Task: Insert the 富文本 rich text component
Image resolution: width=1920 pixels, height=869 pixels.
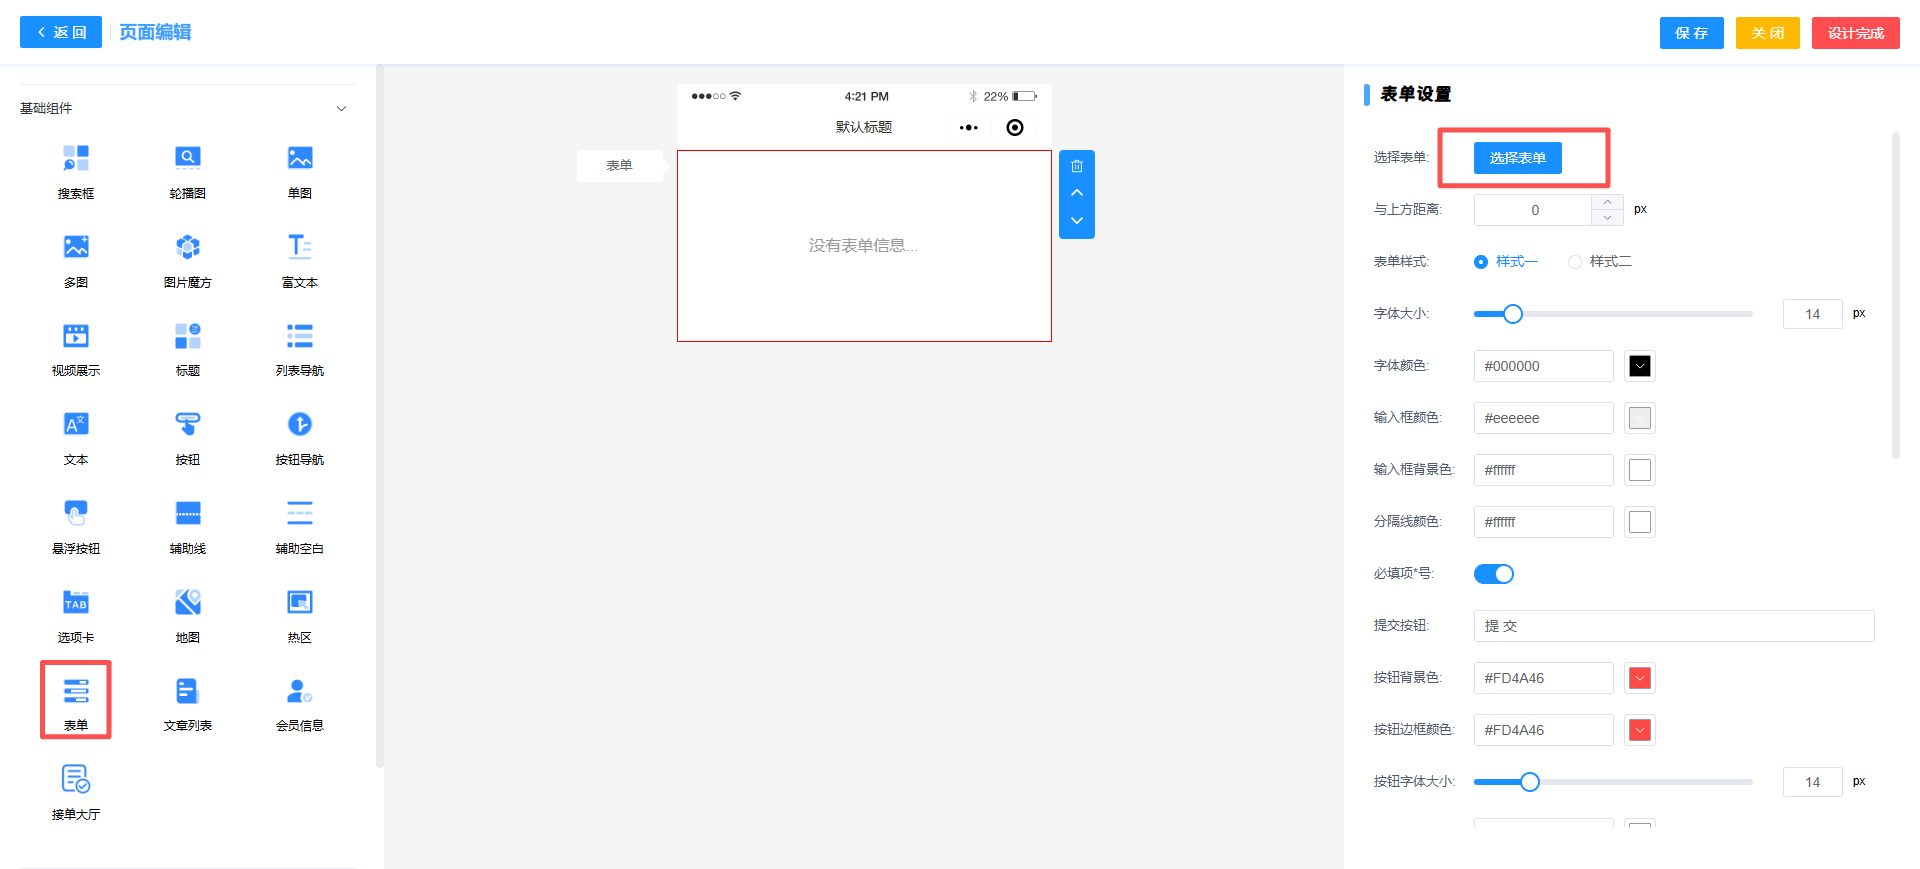Action: click(x=299, y=259)
